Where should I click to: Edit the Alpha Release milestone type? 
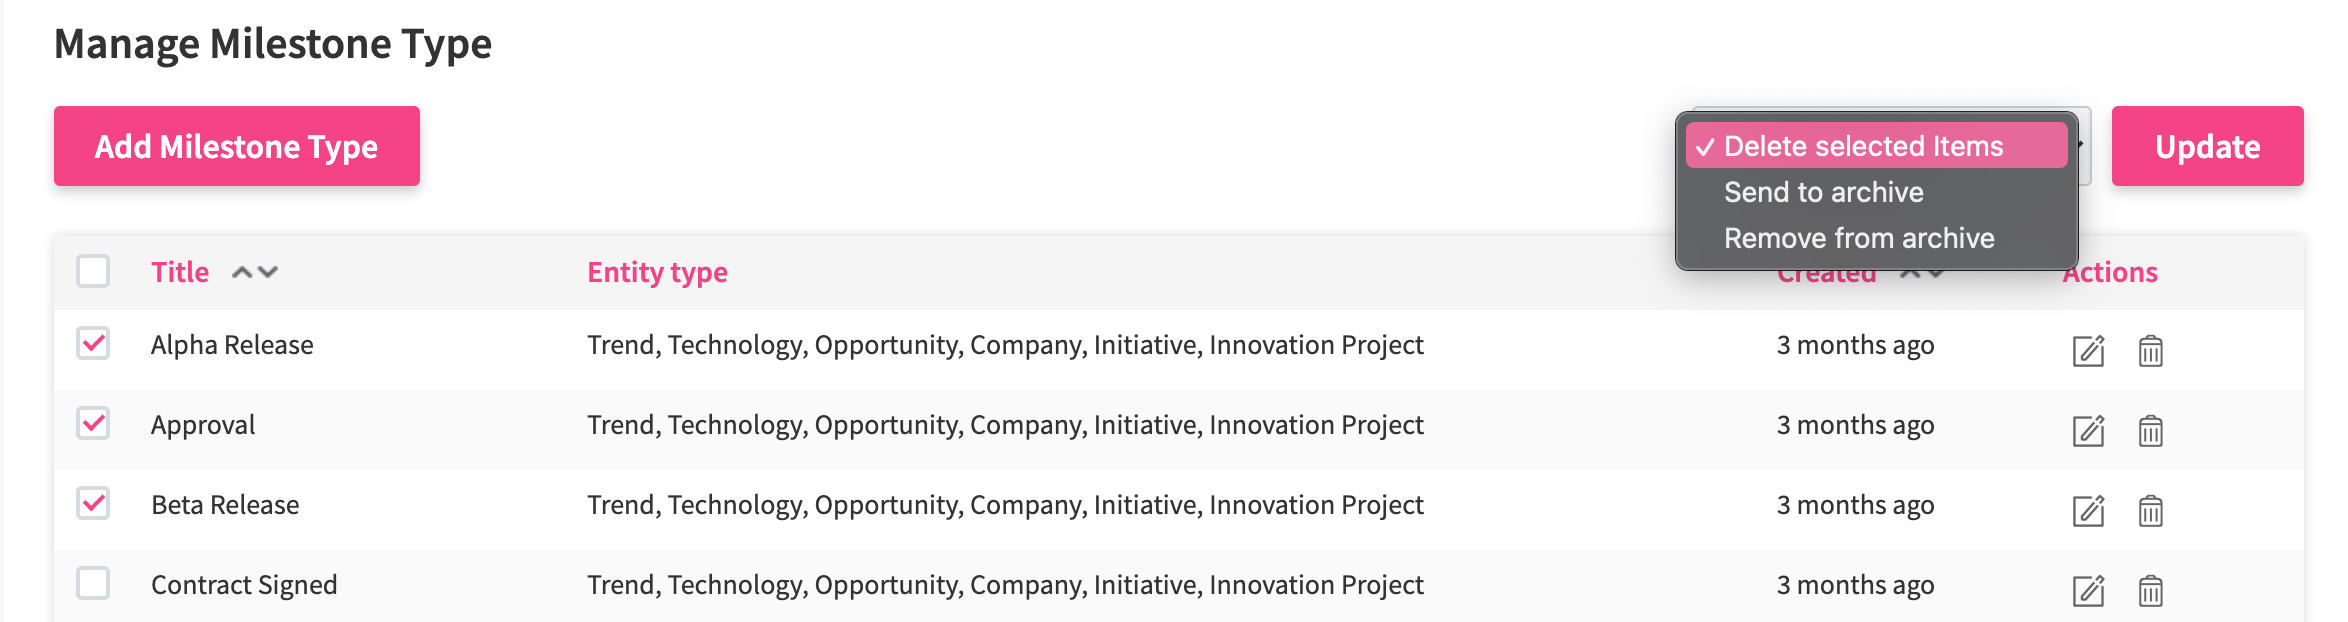click(x=2088, y=351)
